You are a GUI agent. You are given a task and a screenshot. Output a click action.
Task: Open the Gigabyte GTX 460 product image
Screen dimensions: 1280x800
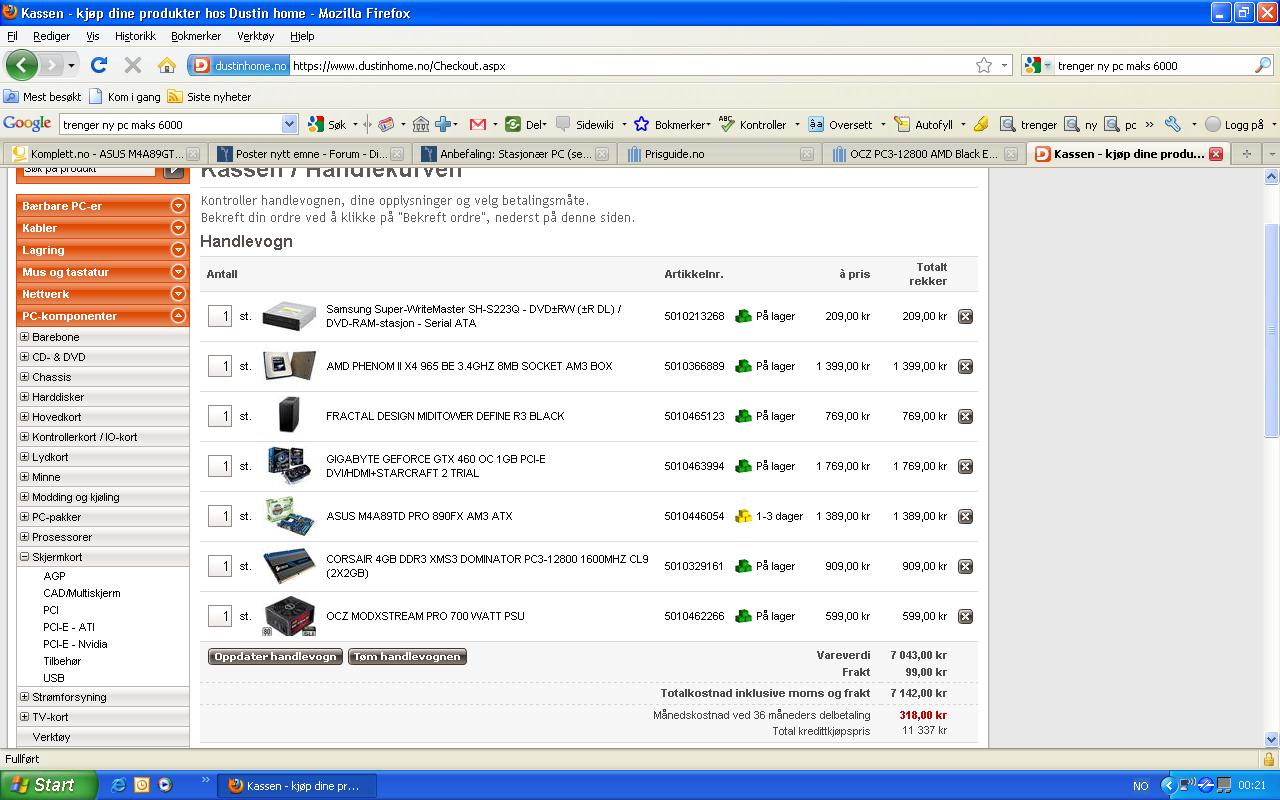(x=289, y=466)
